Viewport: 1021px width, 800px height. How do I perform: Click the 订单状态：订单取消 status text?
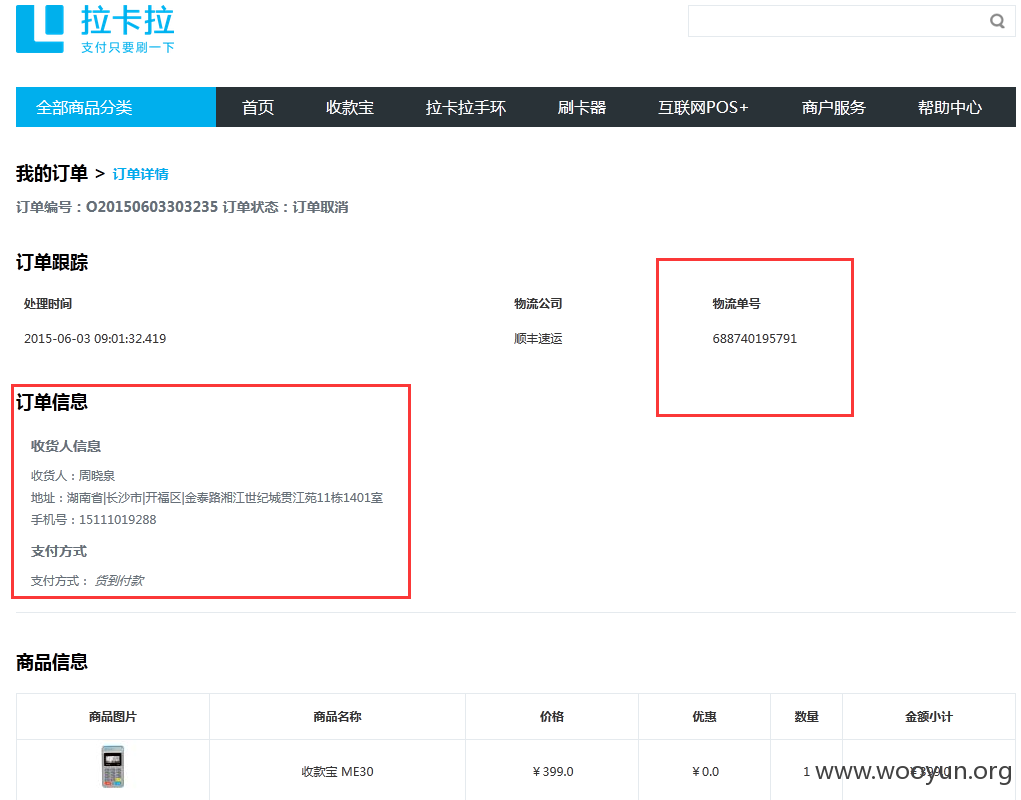pos(286,207)
